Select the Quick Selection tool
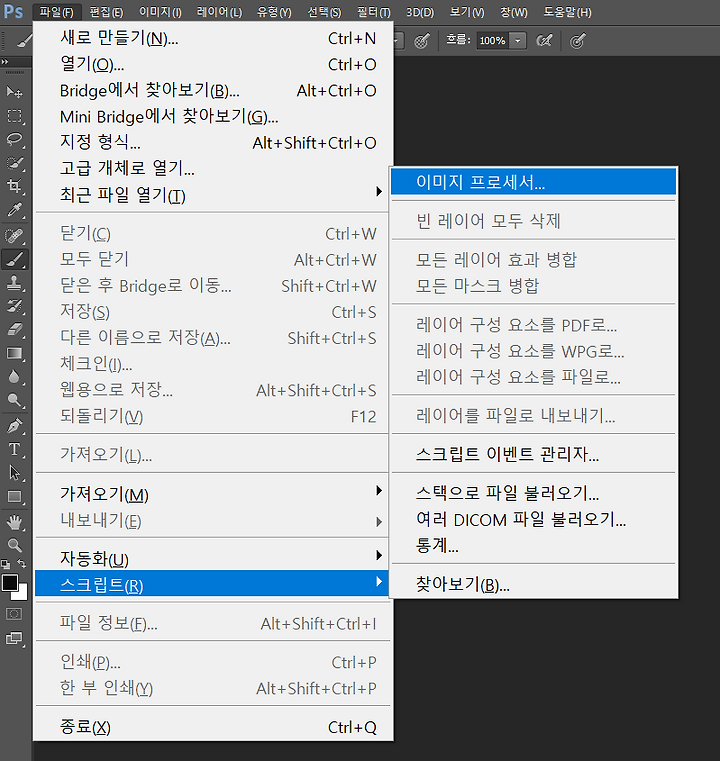The width and height of the screenshot is (720, 761). click(x=15, y=163)
